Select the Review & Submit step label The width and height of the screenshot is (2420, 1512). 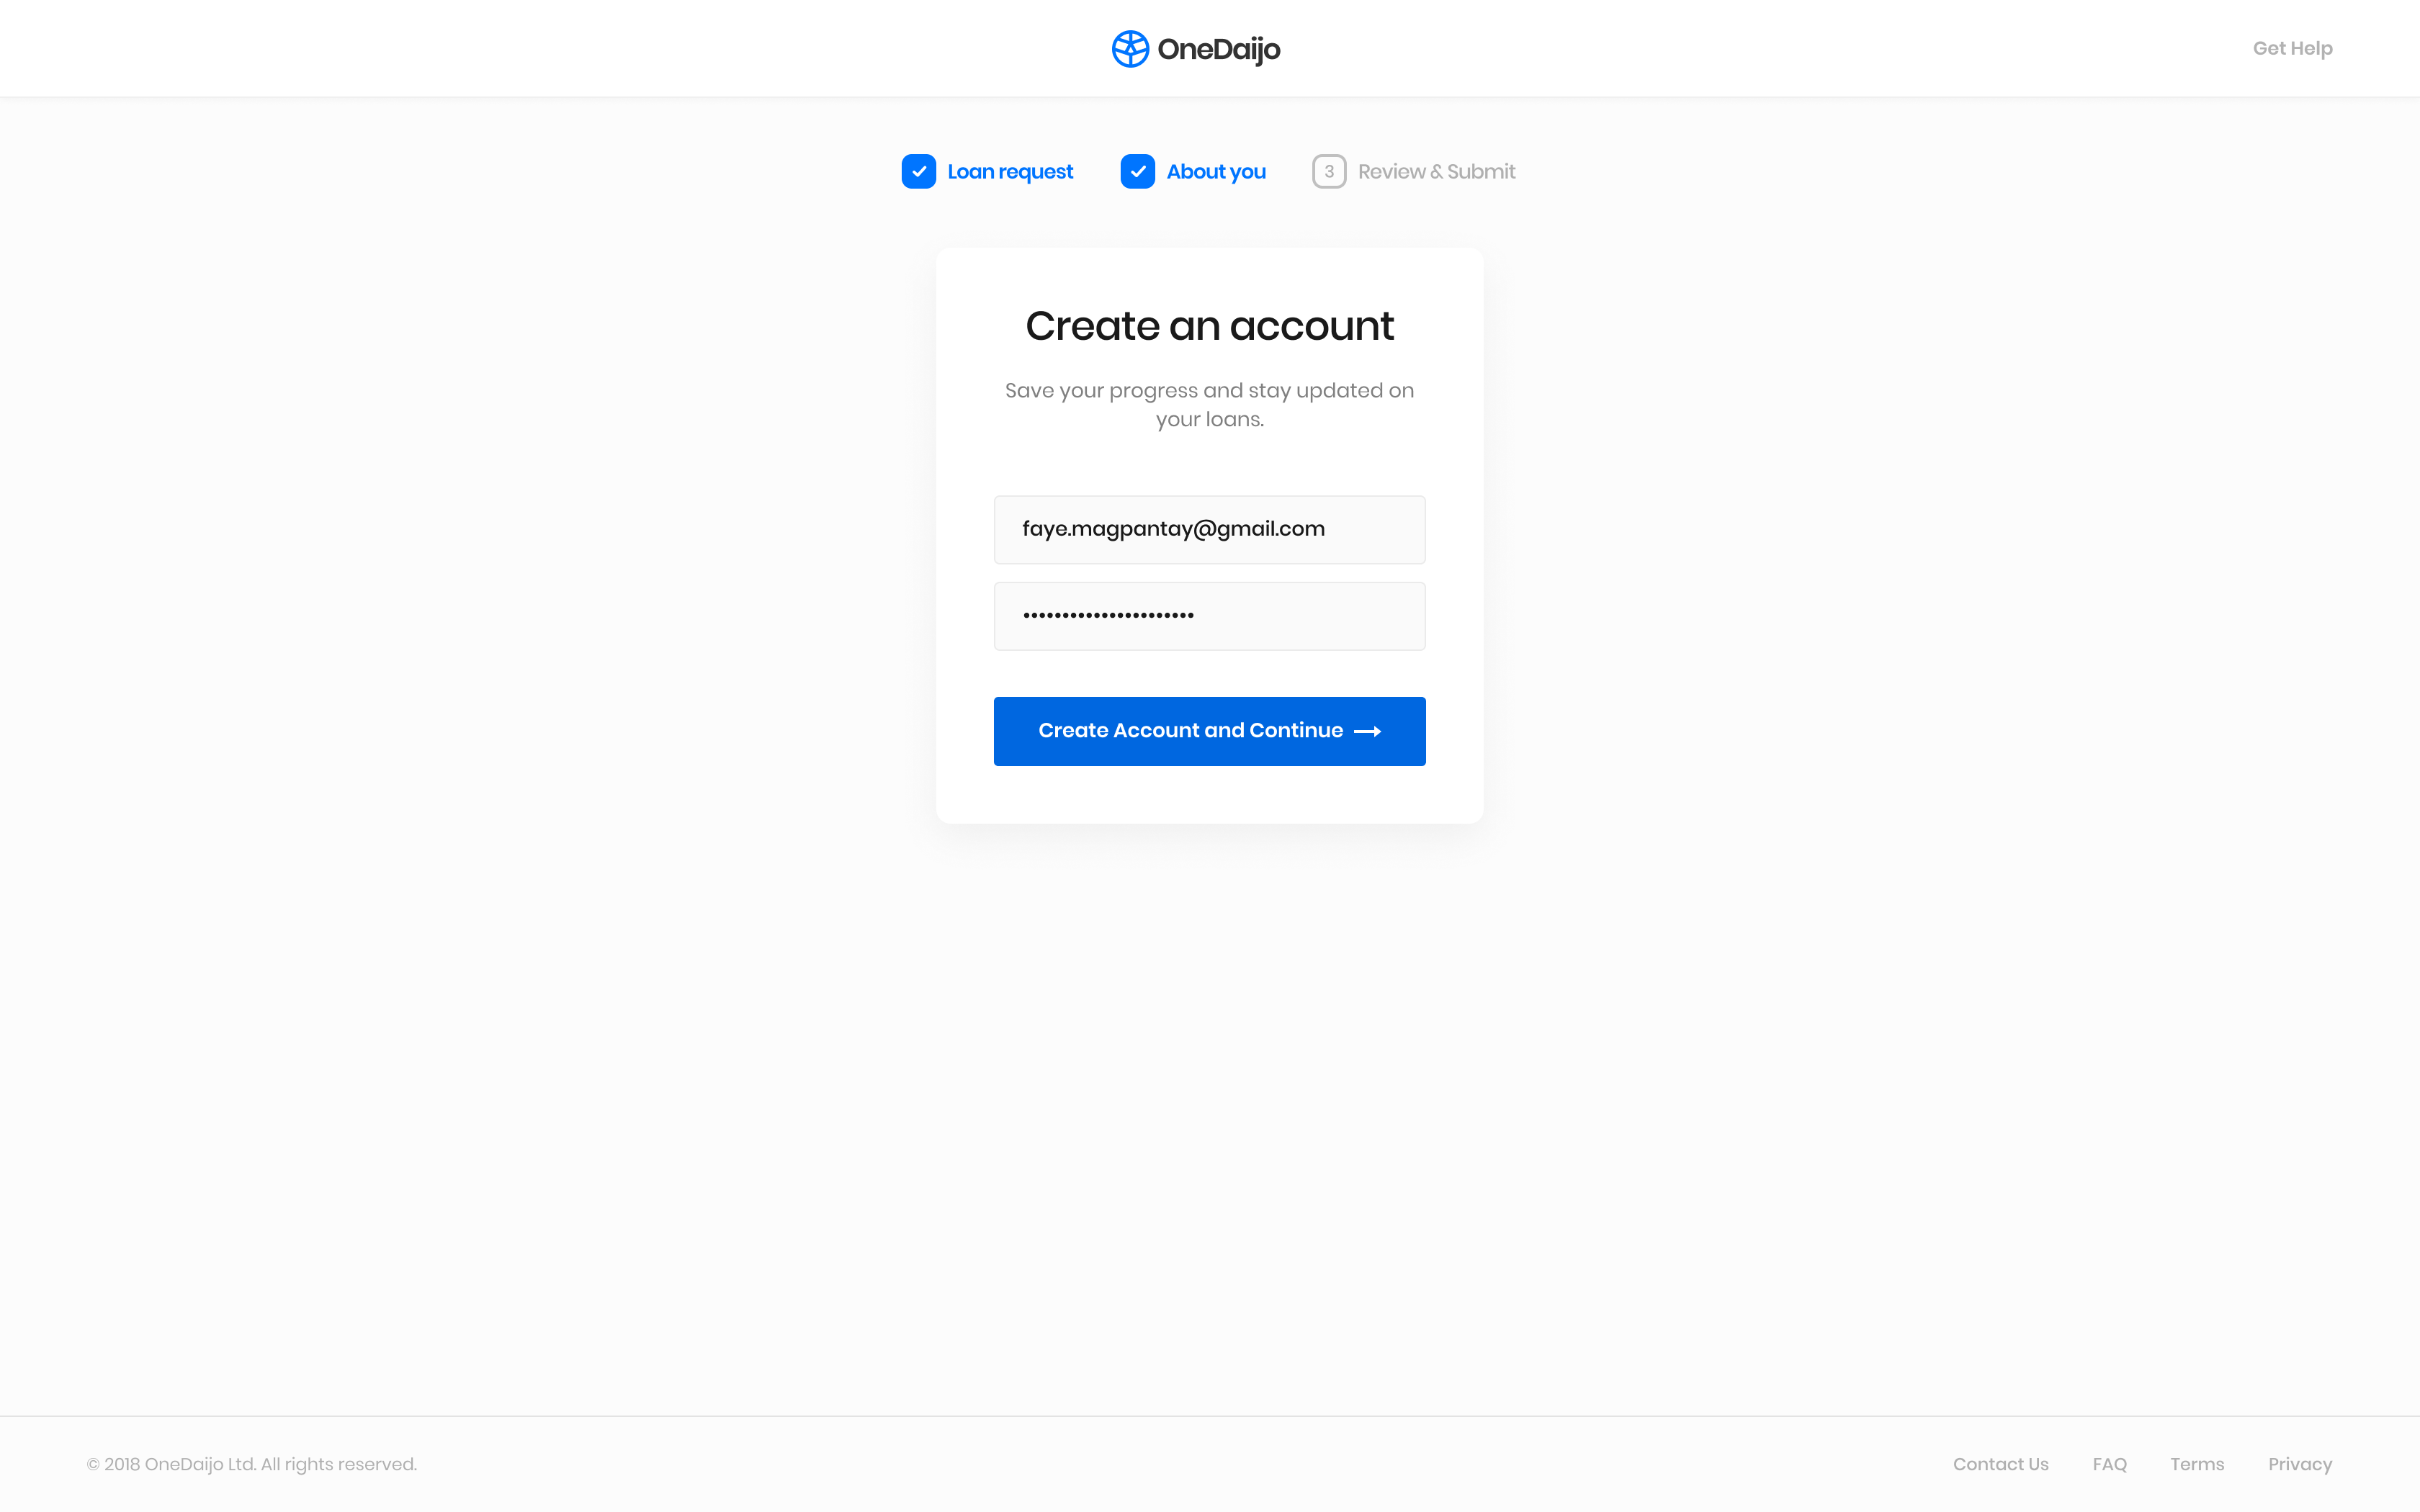1436,171
